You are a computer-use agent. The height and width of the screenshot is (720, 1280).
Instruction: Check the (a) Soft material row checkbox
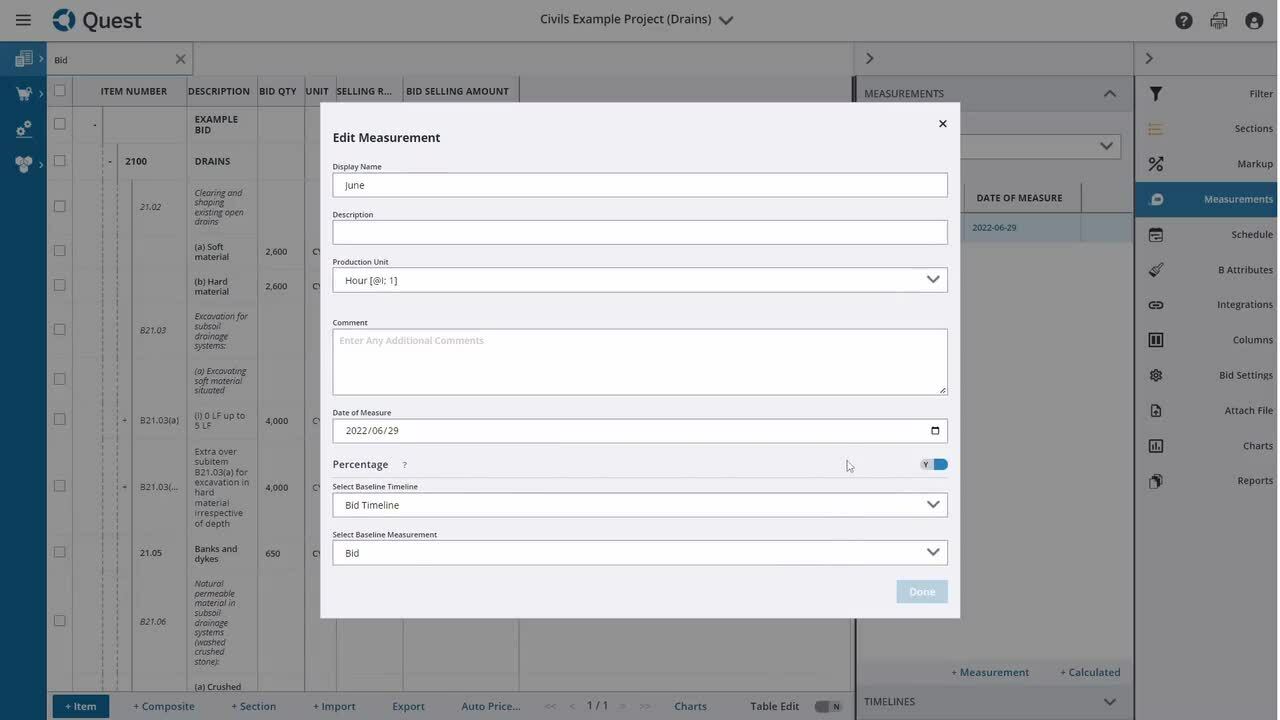click(x=59, y=251)
